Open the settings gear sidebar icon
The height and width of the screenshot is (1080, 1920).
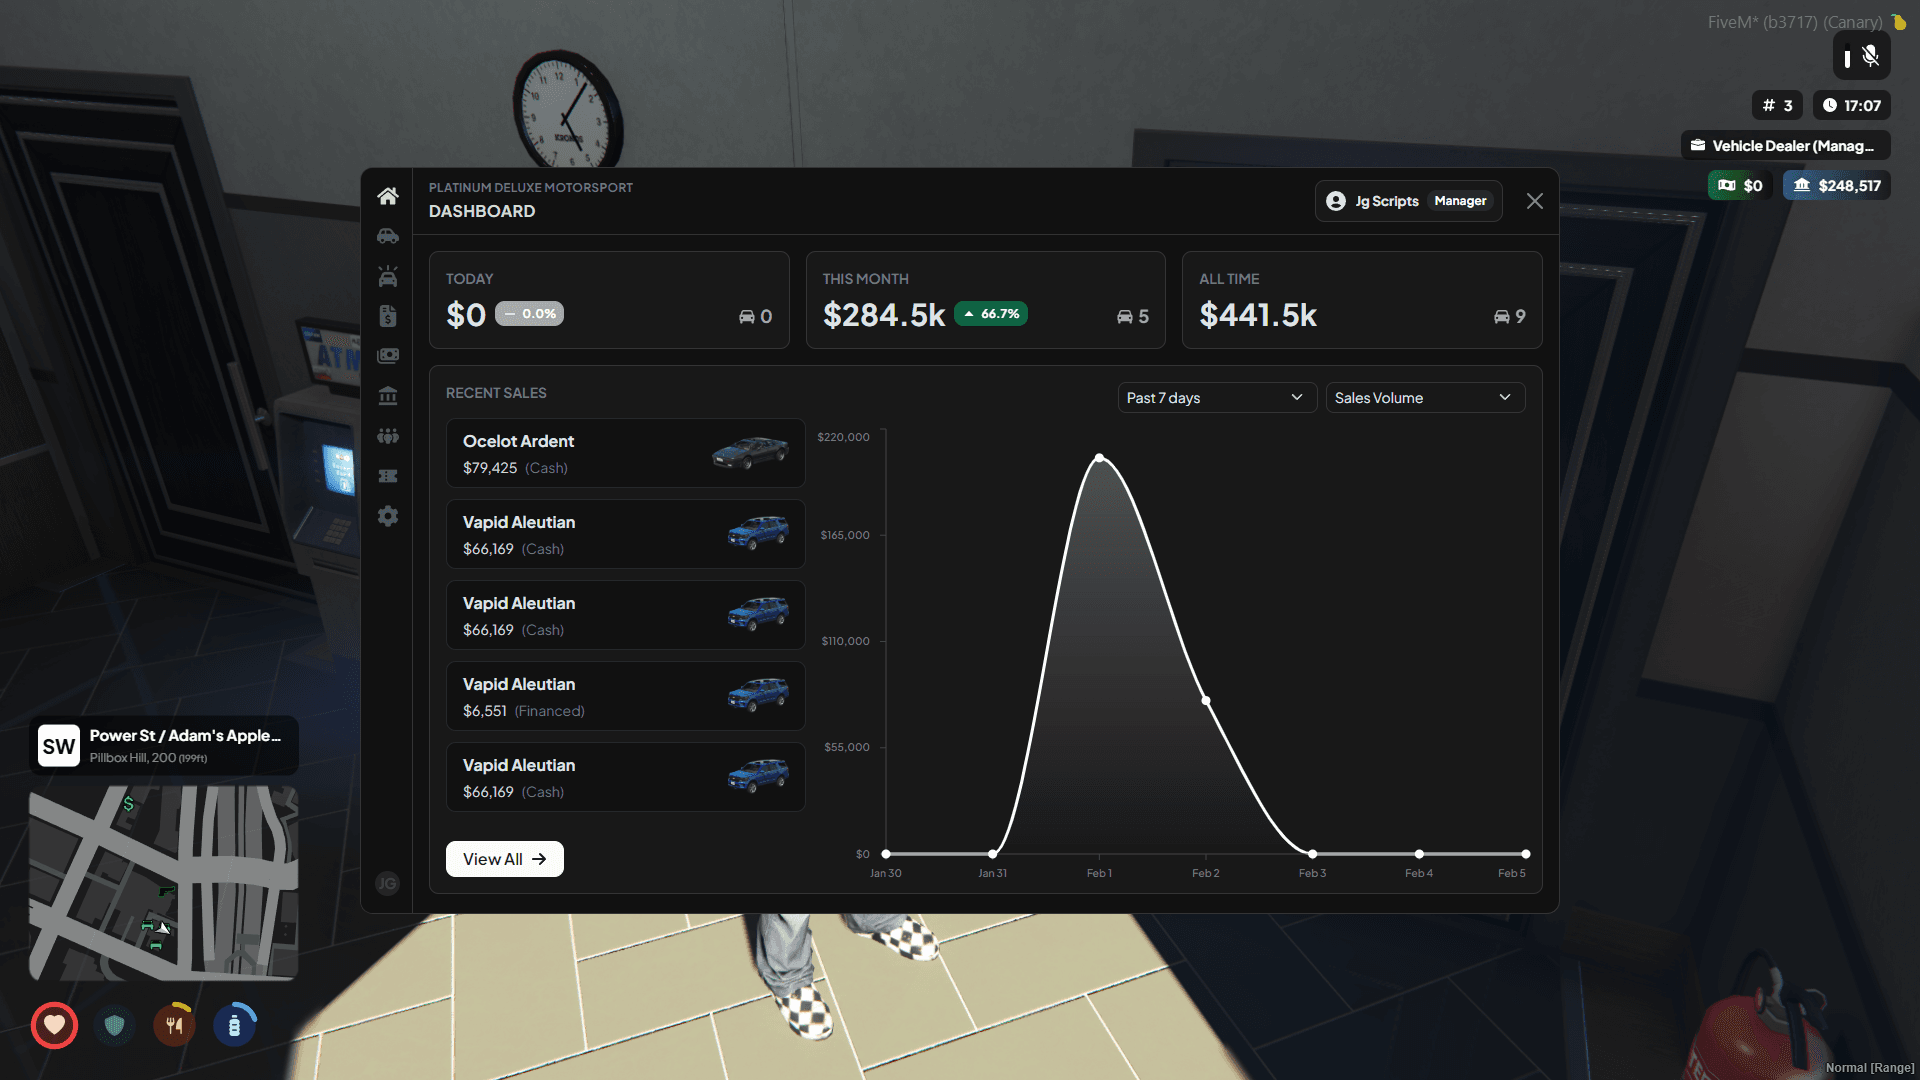pyautogui.click(x=388, y=516)
